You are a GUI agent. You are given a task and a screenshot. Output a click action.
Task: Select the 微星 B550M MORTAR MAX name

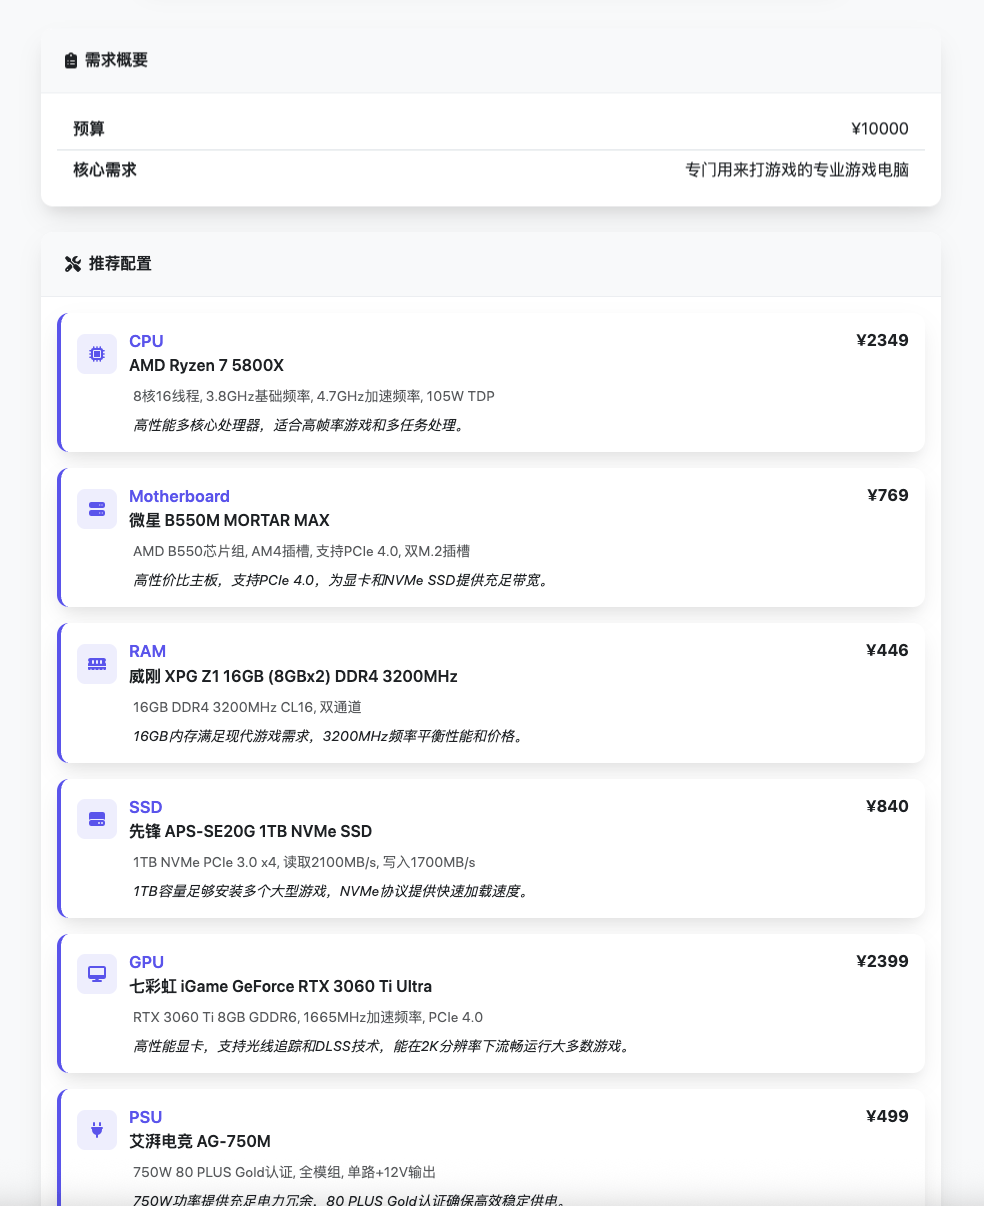pyautogui.click(x=229, y=521)
